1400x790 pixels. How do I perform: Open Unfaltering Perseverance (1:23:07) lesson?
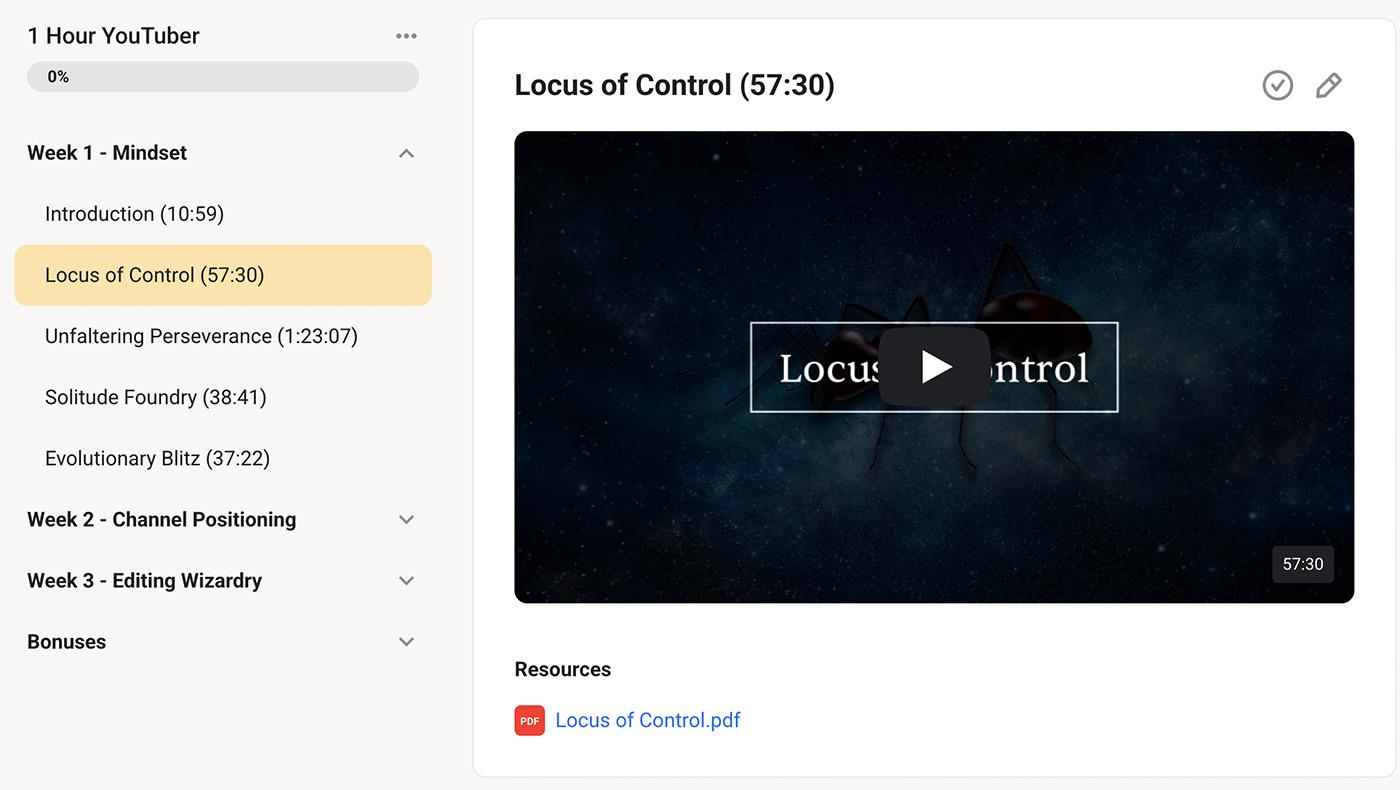click(x=201, y=336)
